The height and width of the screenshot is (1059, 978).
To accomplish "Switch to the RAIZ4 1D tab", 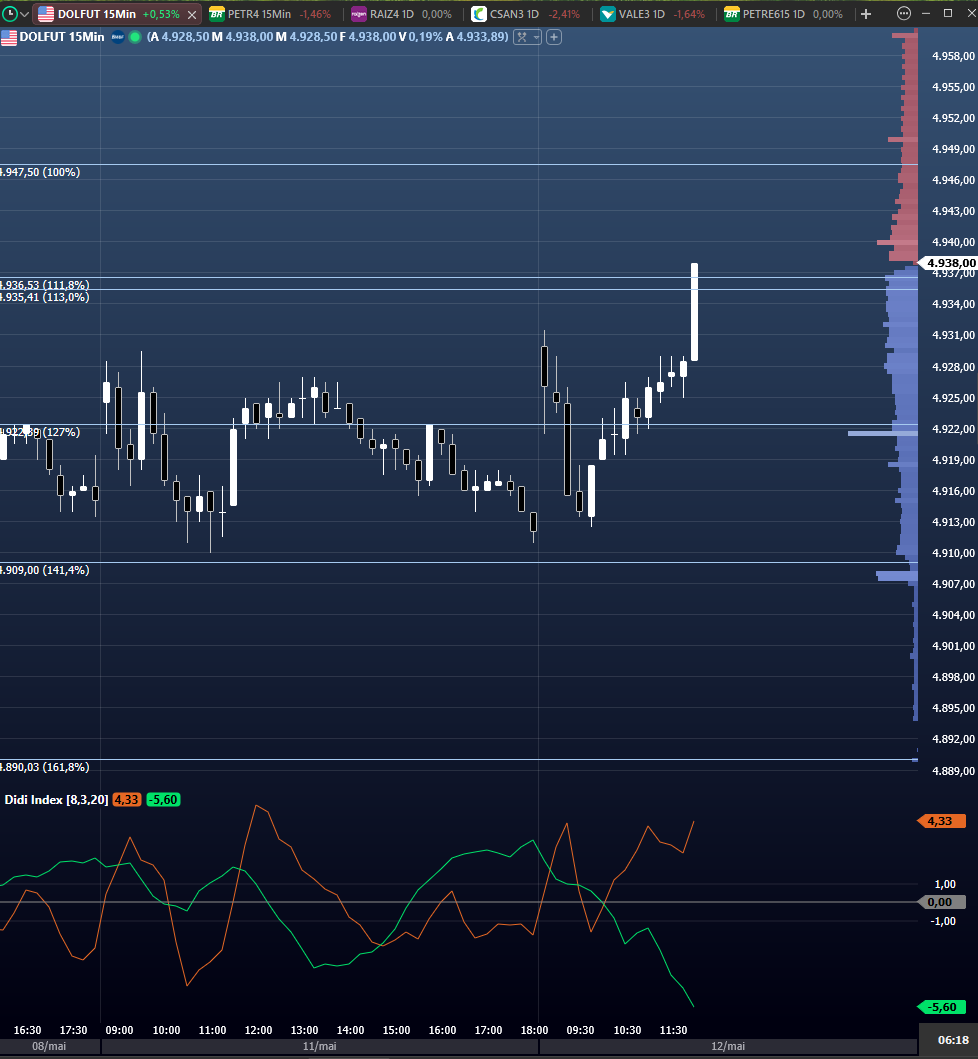I will 402,14.
